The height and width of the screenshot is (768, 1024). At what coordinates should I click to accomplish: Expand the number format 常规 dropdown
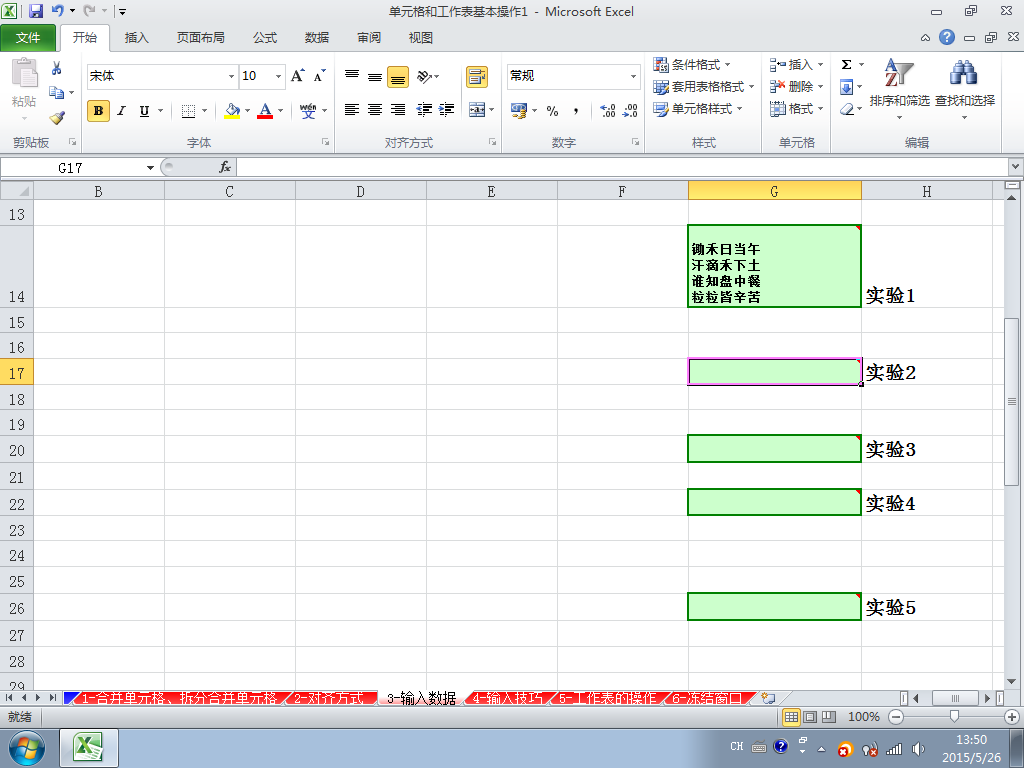pos(633,76)
